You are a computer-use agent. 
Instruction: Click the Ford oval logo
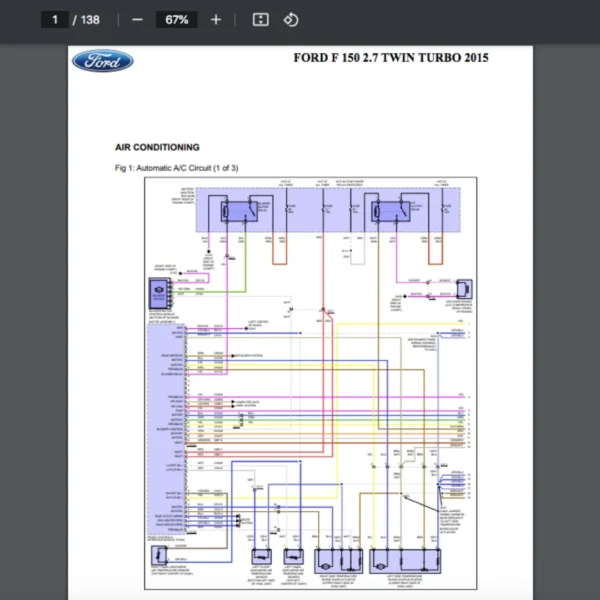pyautogui.click(x=102, y=62)
